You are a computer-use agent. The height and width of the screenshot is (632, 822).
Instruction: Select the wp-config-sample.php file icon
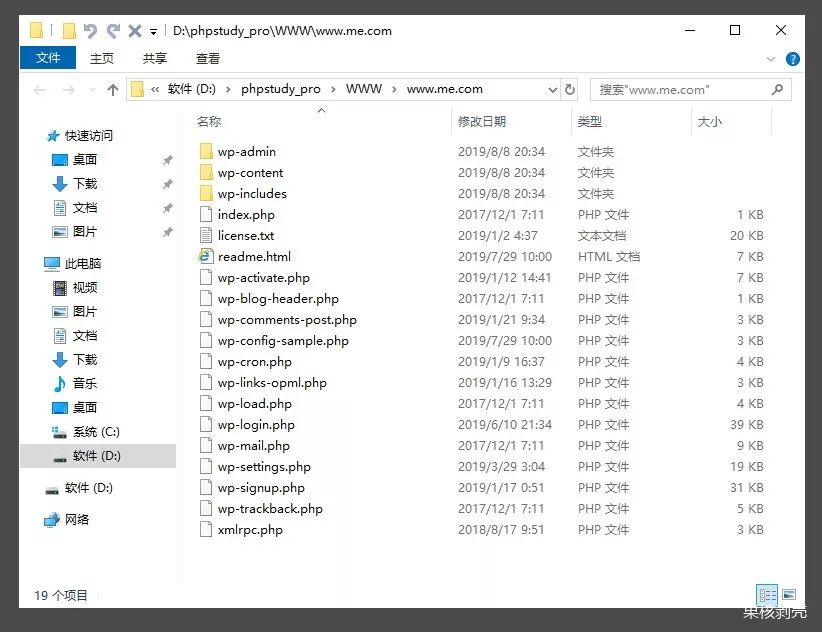(x=206, y=341)
